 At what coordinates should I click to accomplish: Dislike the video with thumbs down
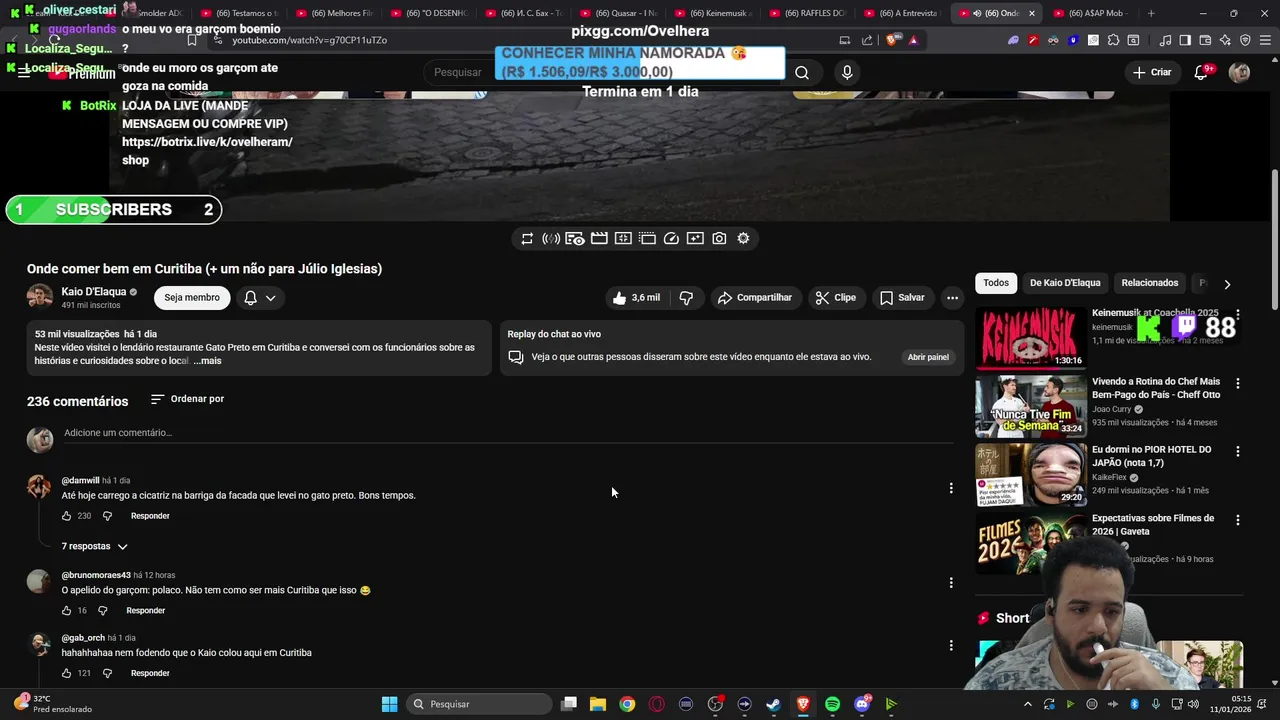tap(686, 298)
